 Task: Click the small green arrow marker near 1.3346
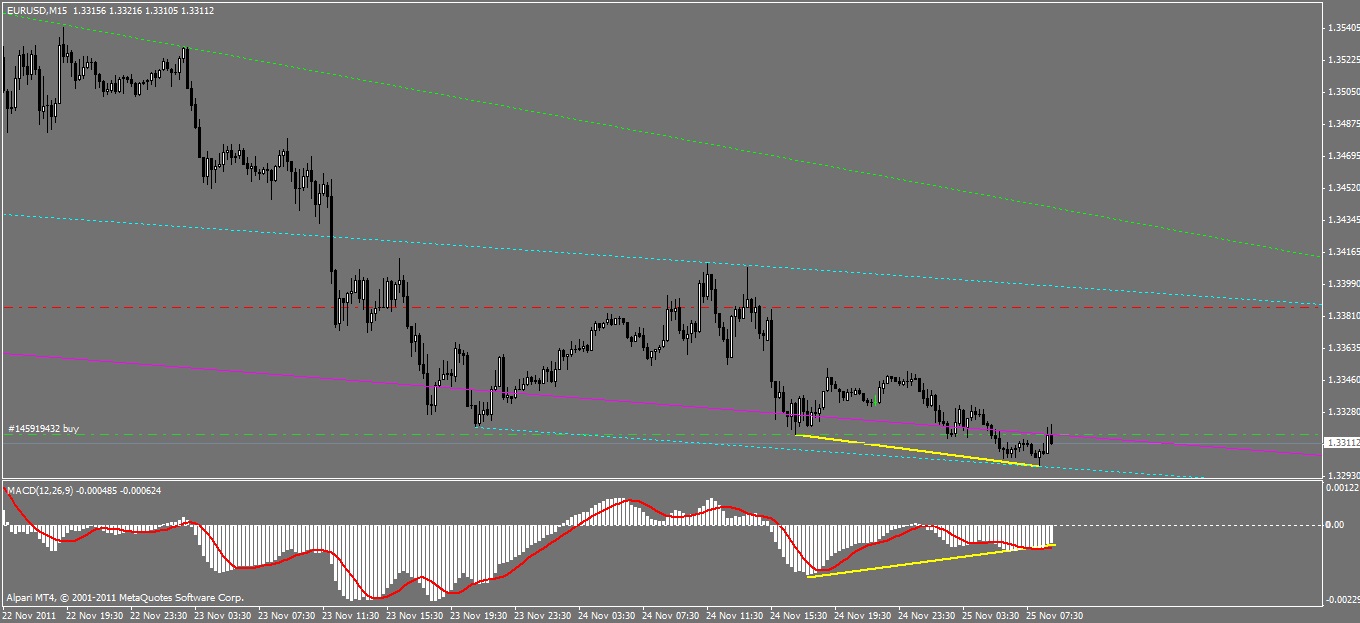point(875,401)
